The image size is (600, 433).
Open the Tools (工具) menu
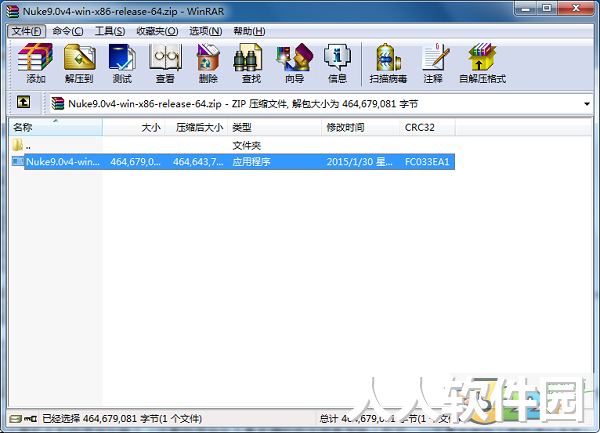click(110, 31)
